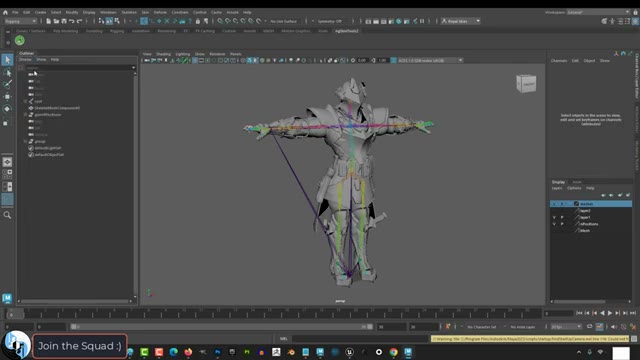The height and width of the screenshot is (360, 640).
Task: Toggle the audio speaker icon in the range bar
Action: 614,327
